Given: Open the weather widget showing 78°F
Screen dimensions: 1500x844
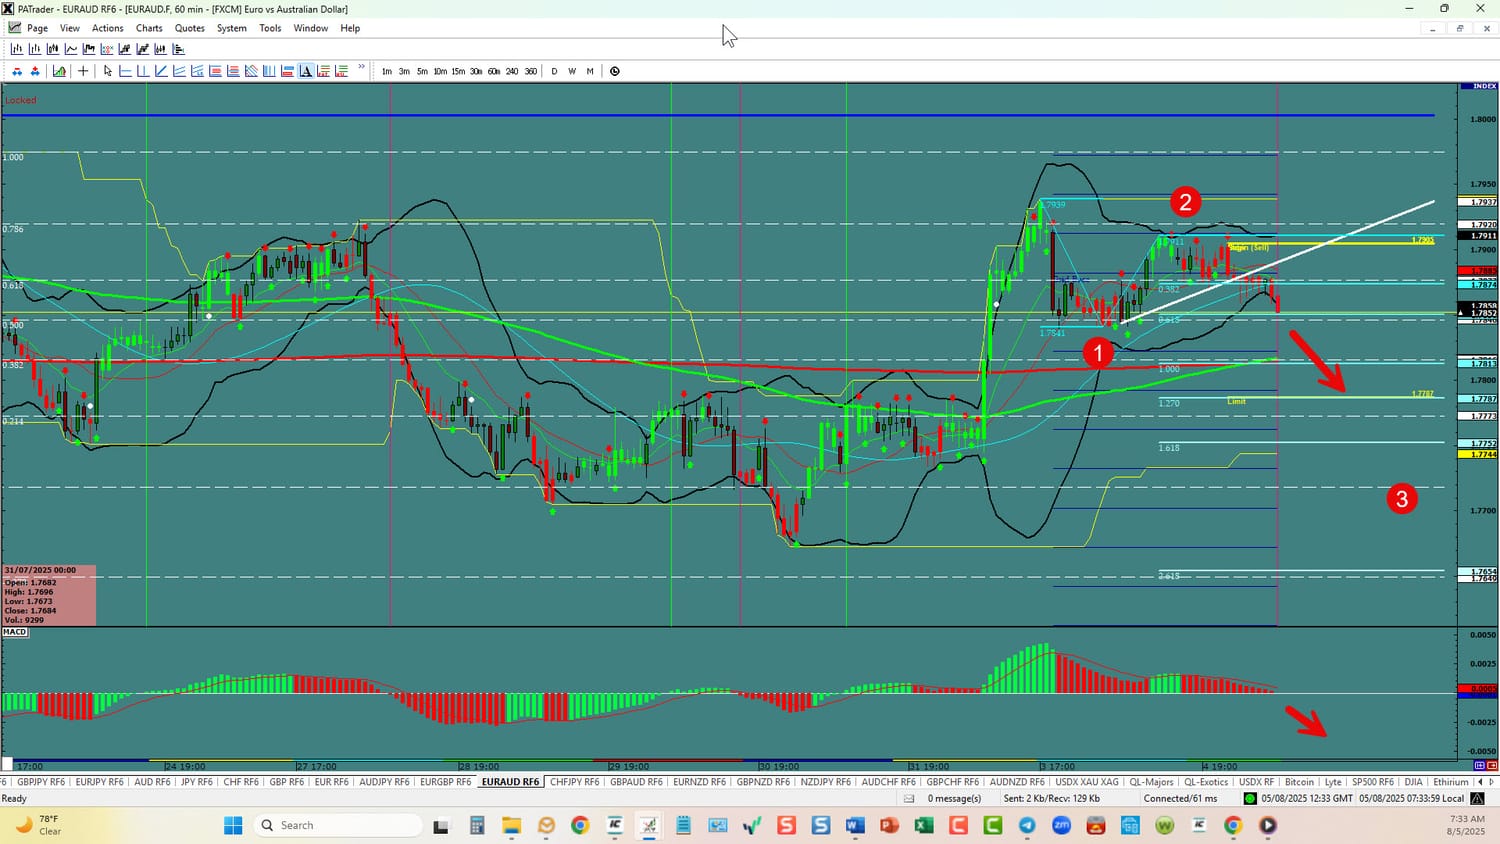Looking at the screenshot, I should [38, 825].
